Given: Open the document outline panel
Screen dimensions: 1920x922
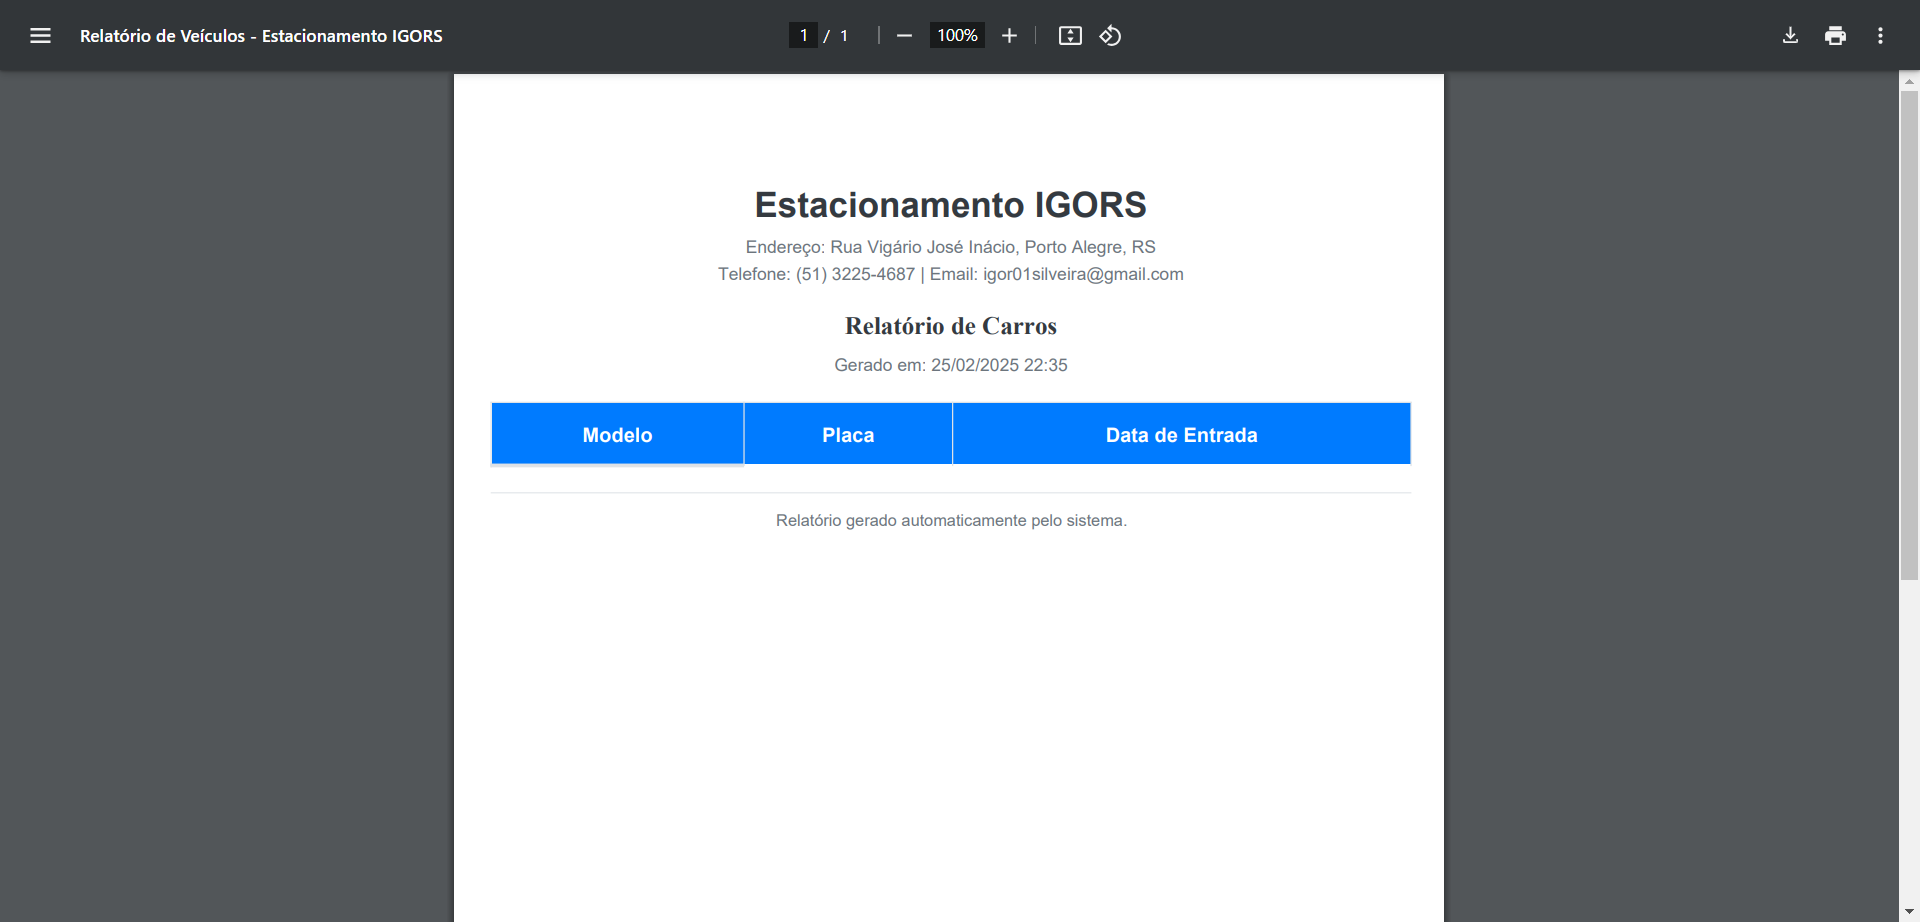Looking at the screenshot, I should click(x=41, y=35).
